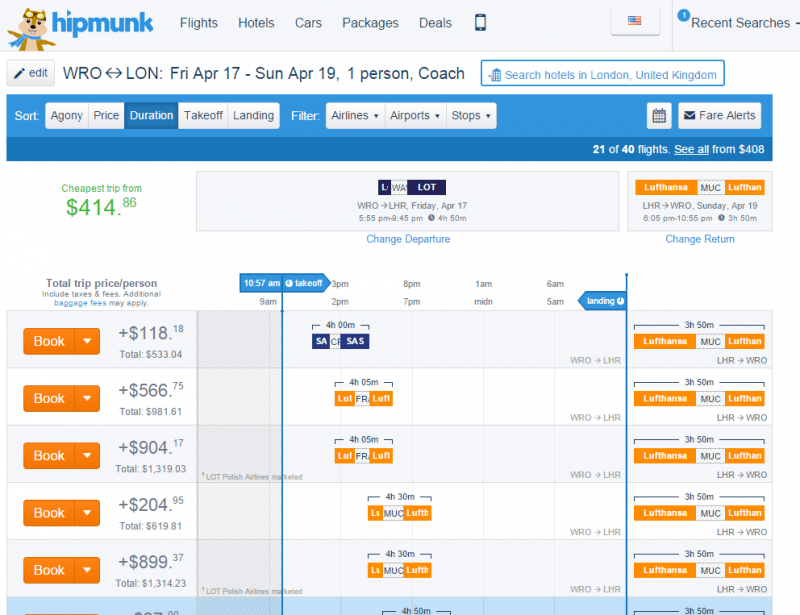Viewport: 800px width, 615px height.
Task: Select the SAS 4h 00m flight bar
Action: tap(340, 341)
